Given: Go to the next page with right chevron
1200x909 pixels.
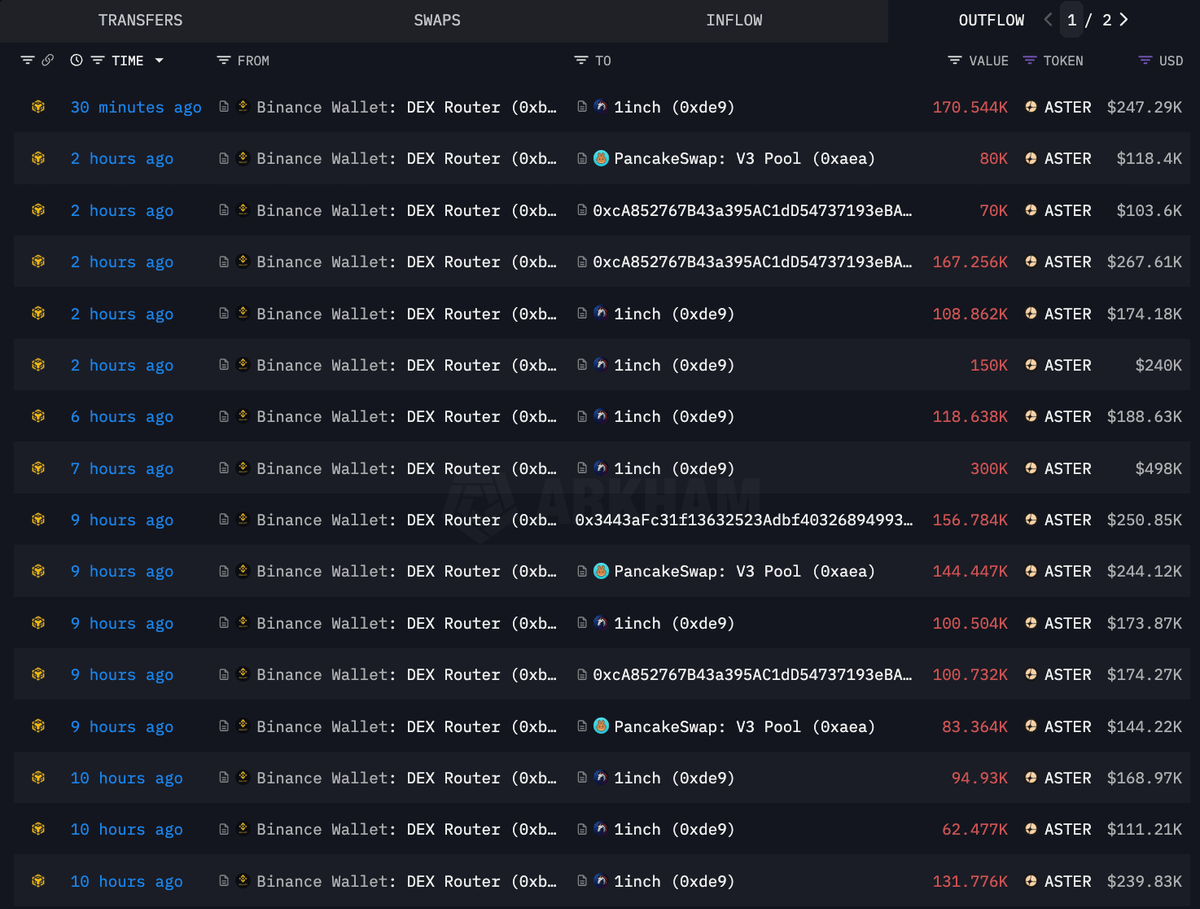Looking at the screenshot, I should (x=1124, y=20).
